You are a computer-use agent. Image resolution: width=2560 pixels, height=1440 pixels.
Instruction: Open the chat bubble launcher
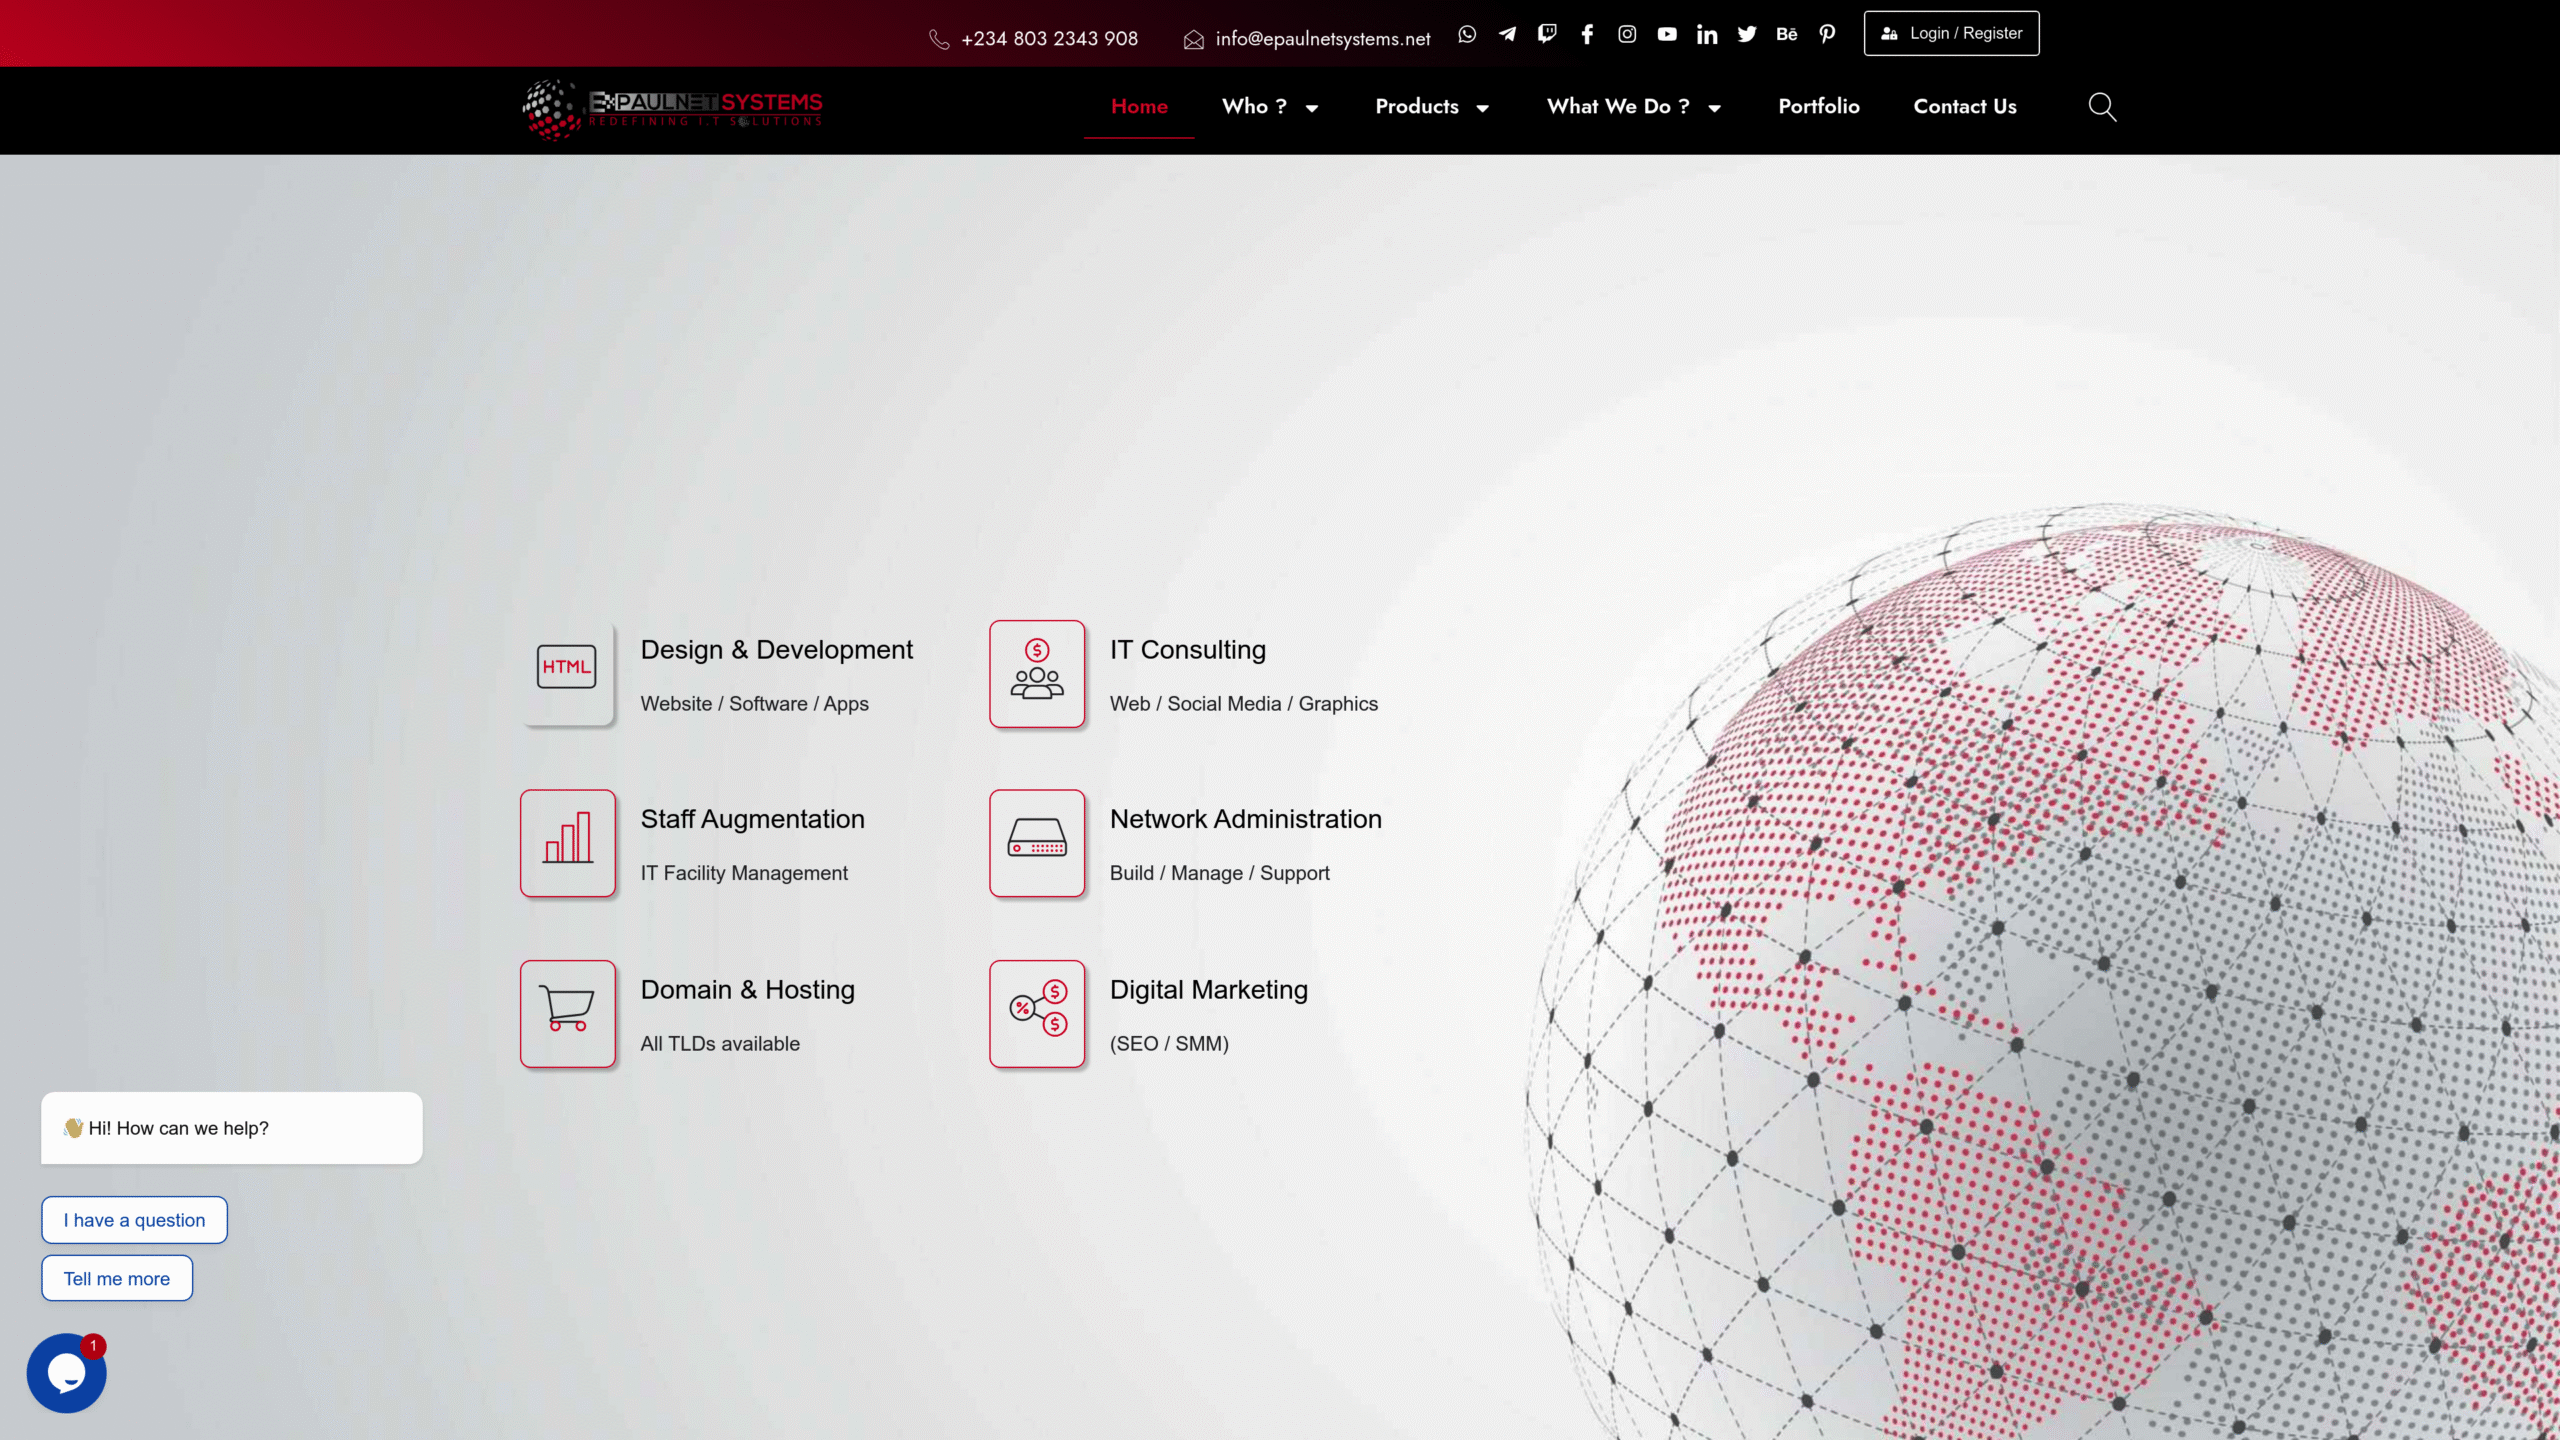[x=66, y=1373]
